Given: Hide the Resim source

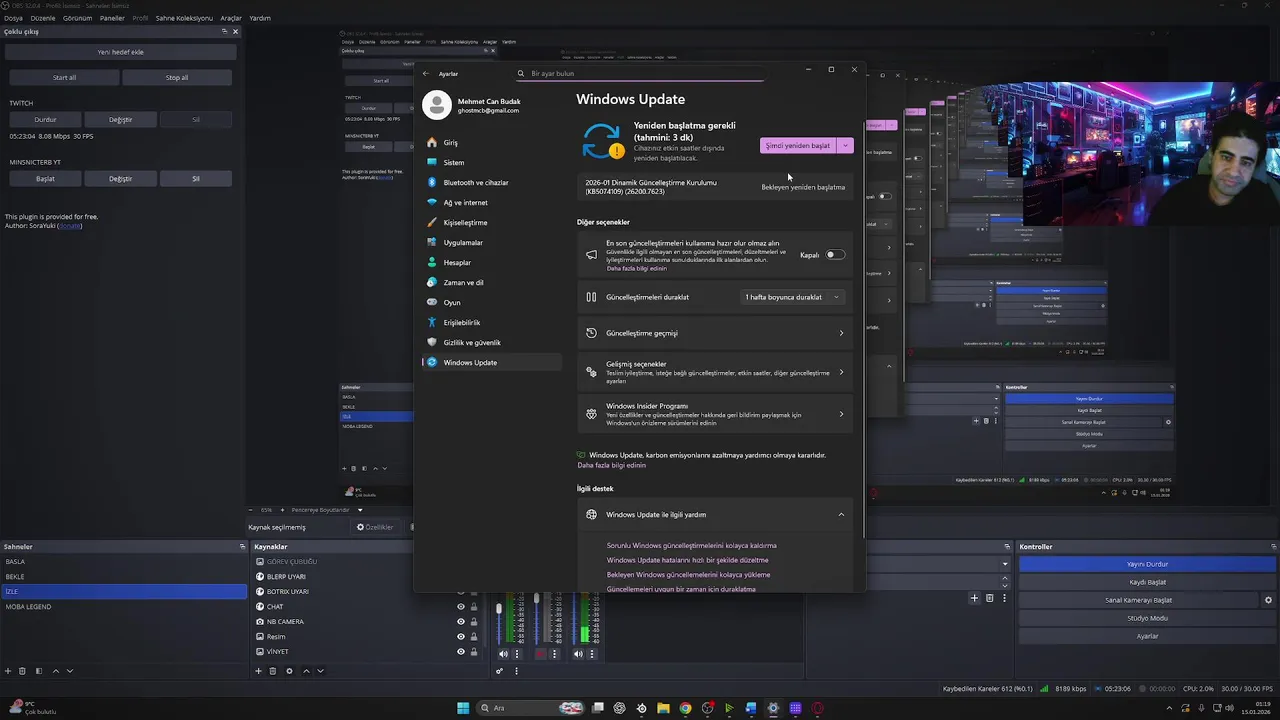Looking at the screenshot, I should click(x=461, y=637).
